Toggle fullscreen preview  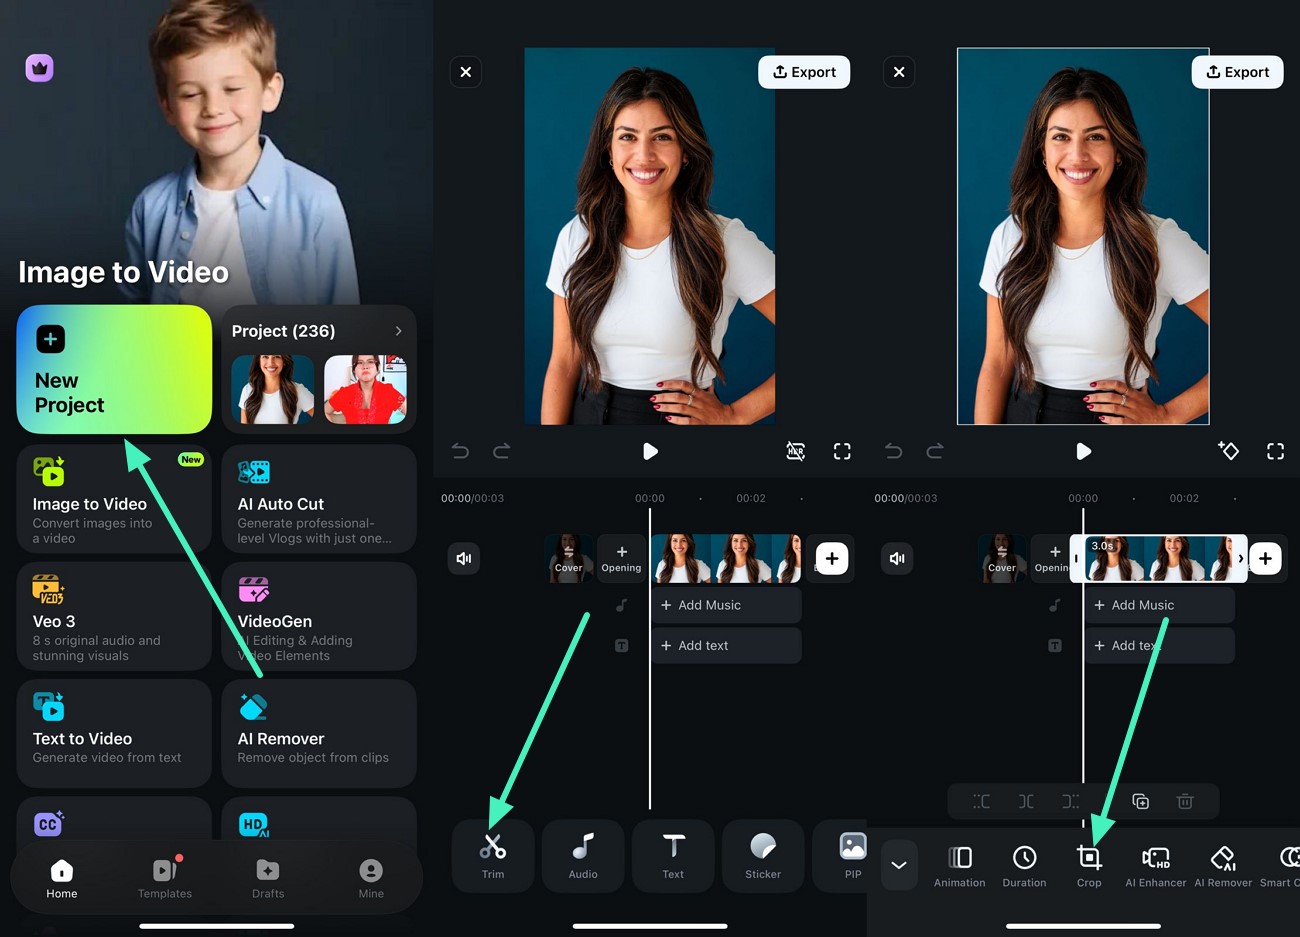pos(841,451)
